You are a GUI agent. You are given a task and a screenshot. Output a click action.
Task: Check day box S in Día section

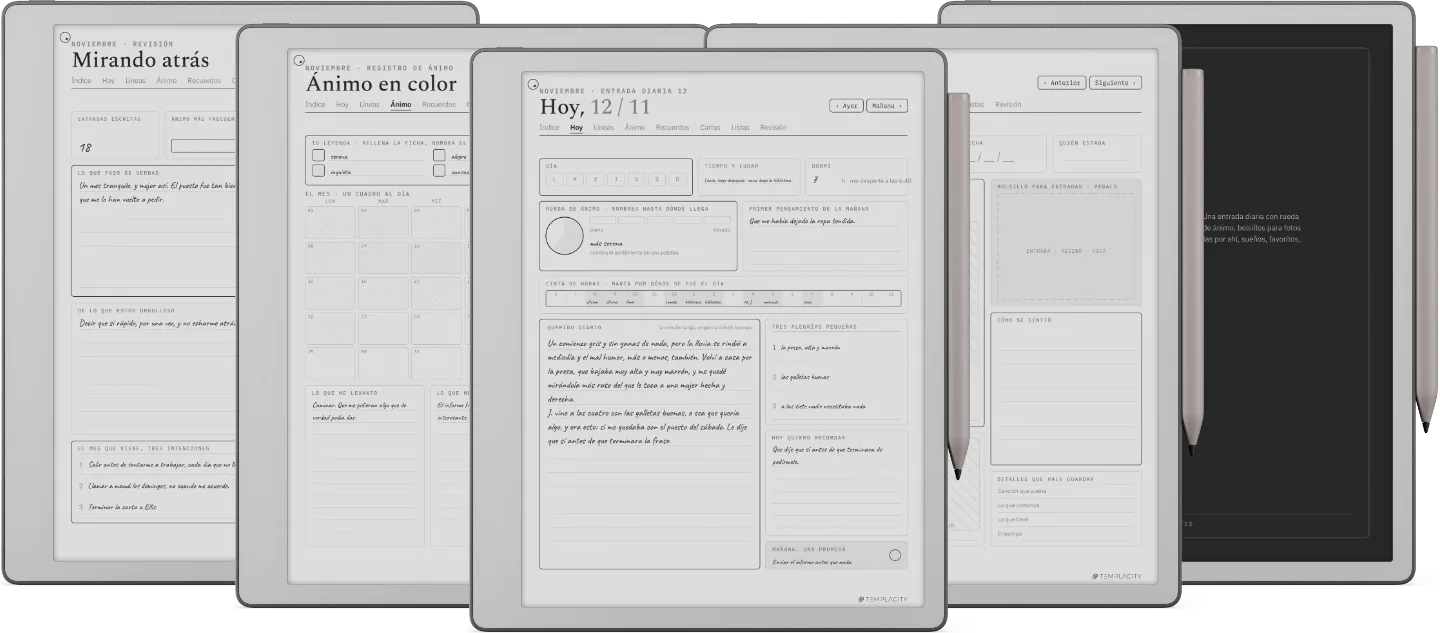click(x=657, y=180)
